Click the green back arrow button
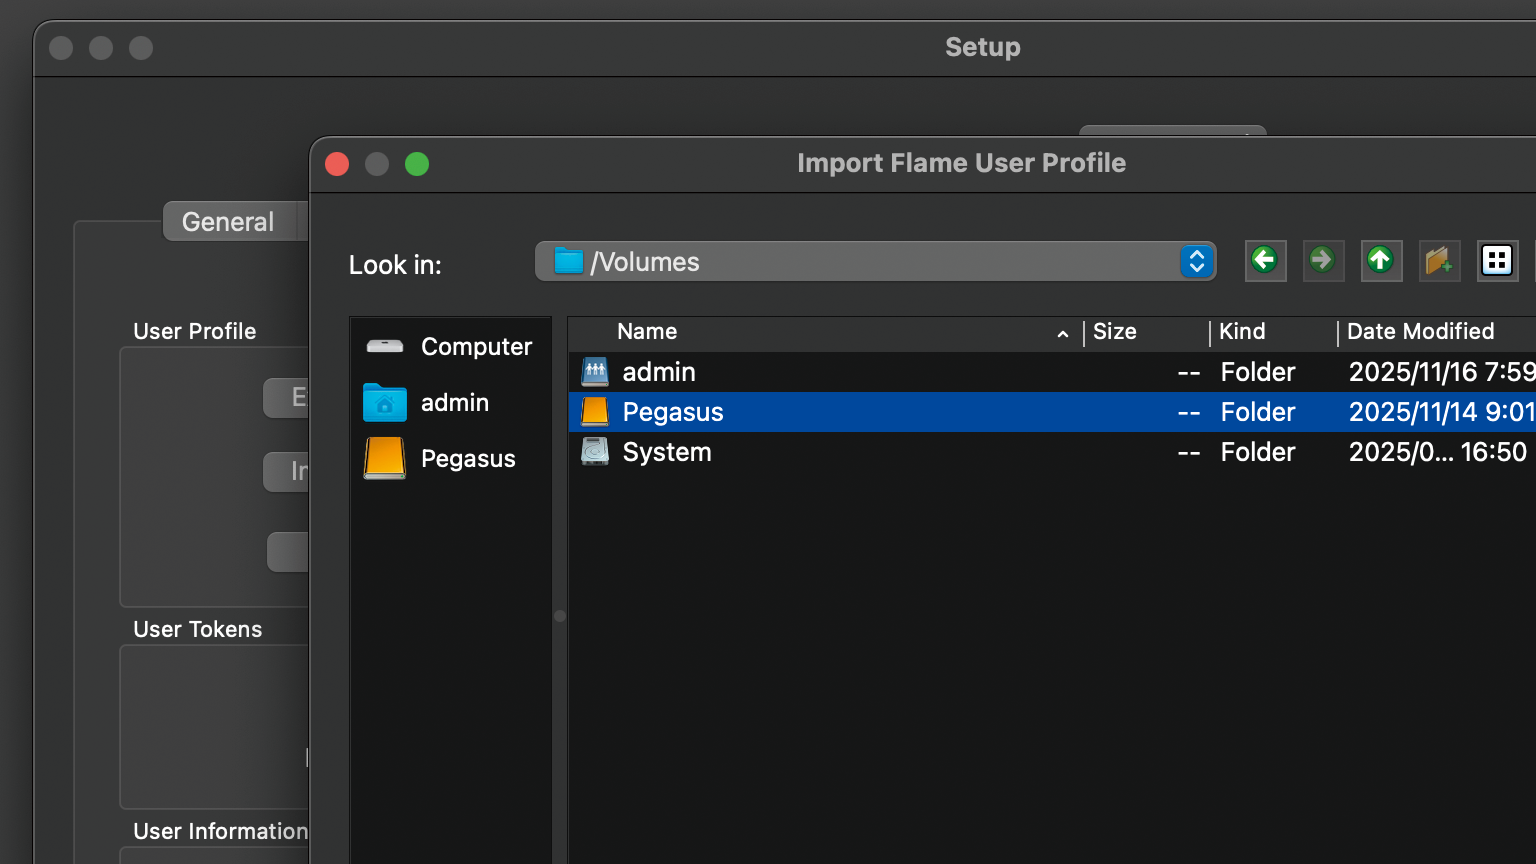The width and height of the screenshot is (1536, 864). [x=1265, y=261]
